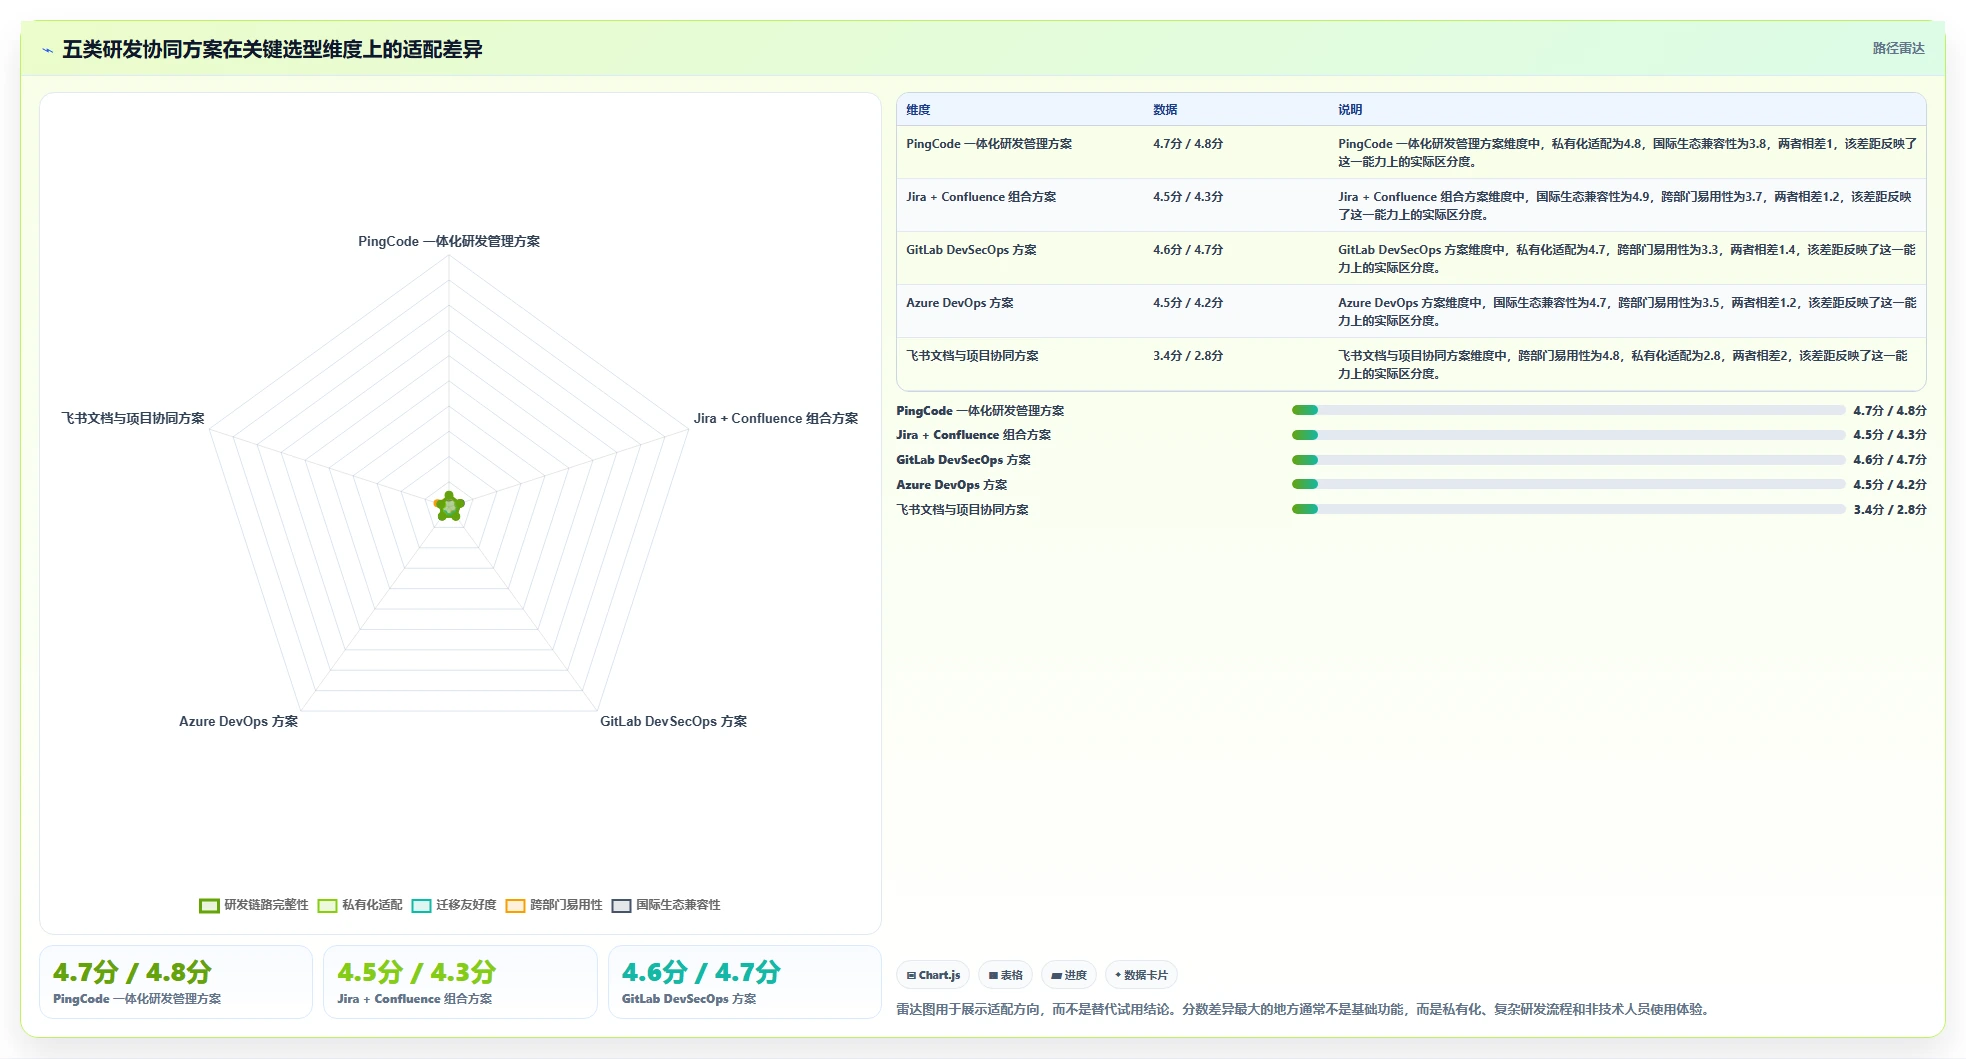
Task: Click the small blue icon beside the page title
Action: pos(47,50)
